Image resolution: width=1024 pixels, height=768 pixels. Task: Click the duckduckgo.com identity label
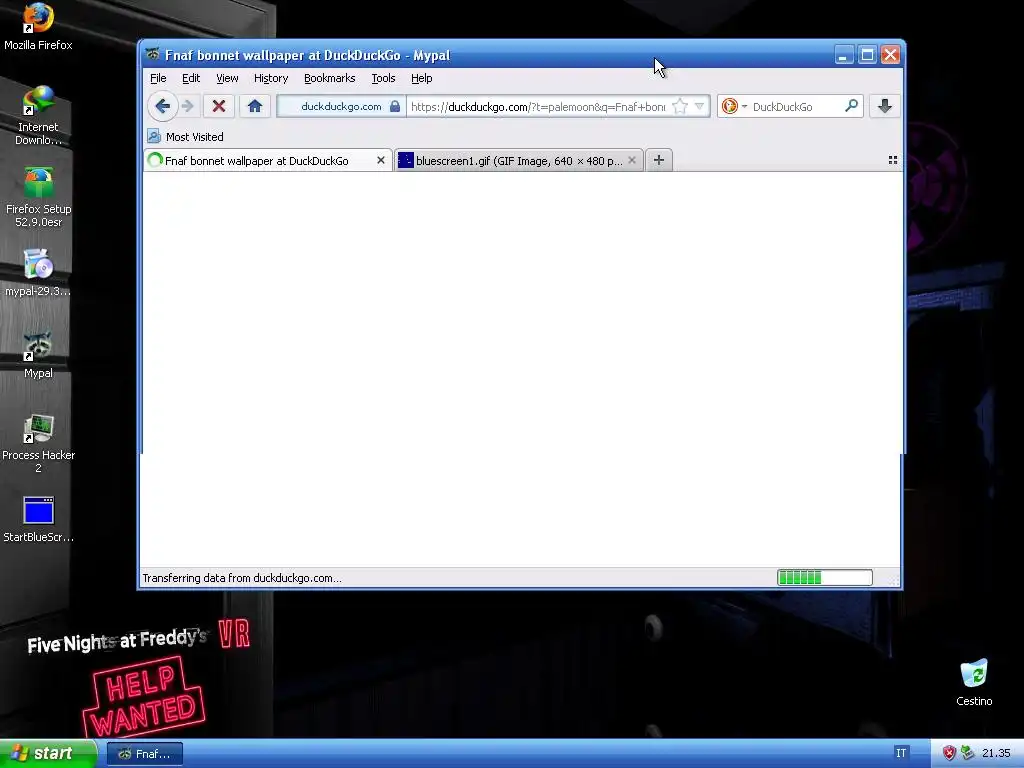point(341,106)
